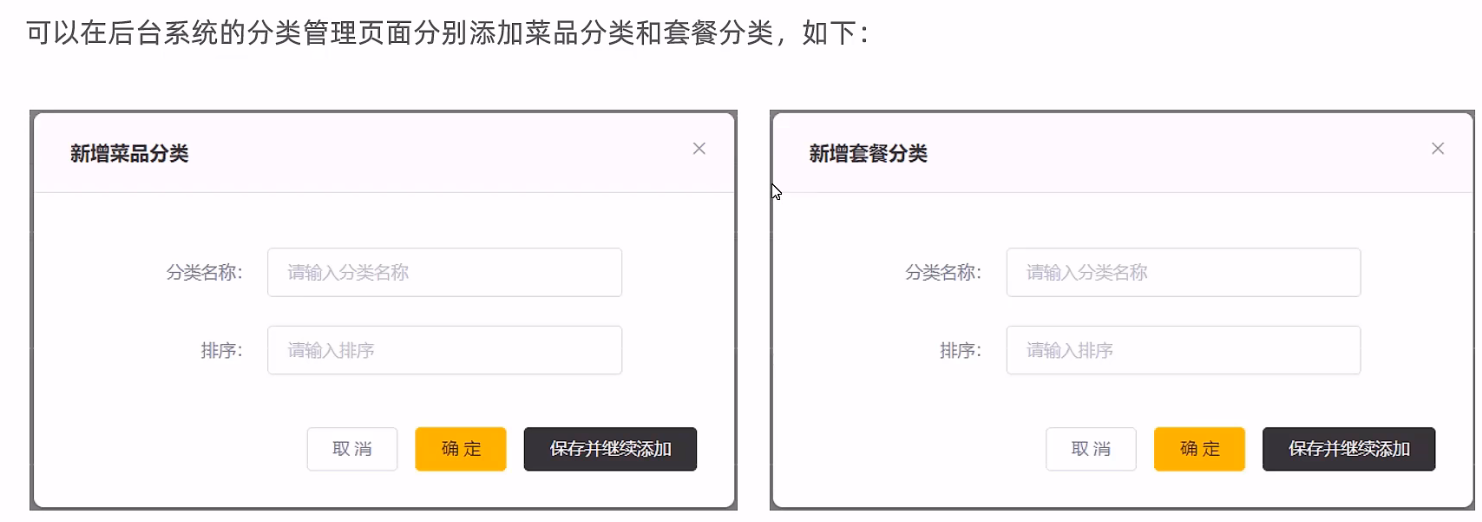Click 保存并继续添加 in 新增菜品分类 dialog
Screen dimensions: 1482x522
(610, 449)
